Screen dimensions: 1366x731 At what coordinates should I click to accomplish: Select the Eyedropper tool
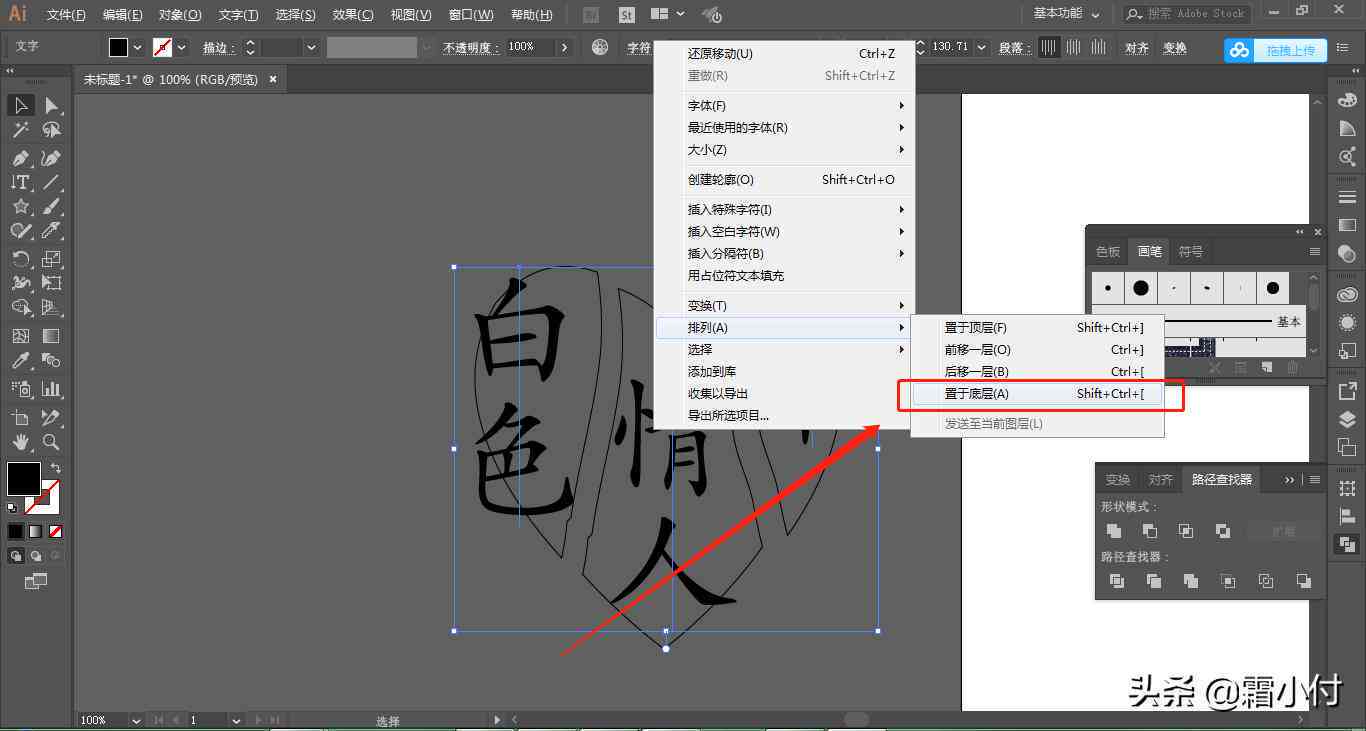pyautogui.click(x=20, y=361)
